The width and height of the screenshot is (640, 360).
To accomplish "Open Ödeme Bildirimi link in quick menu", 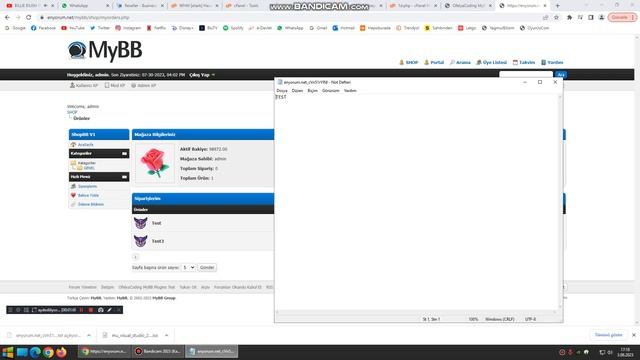I will coord(91,204).
